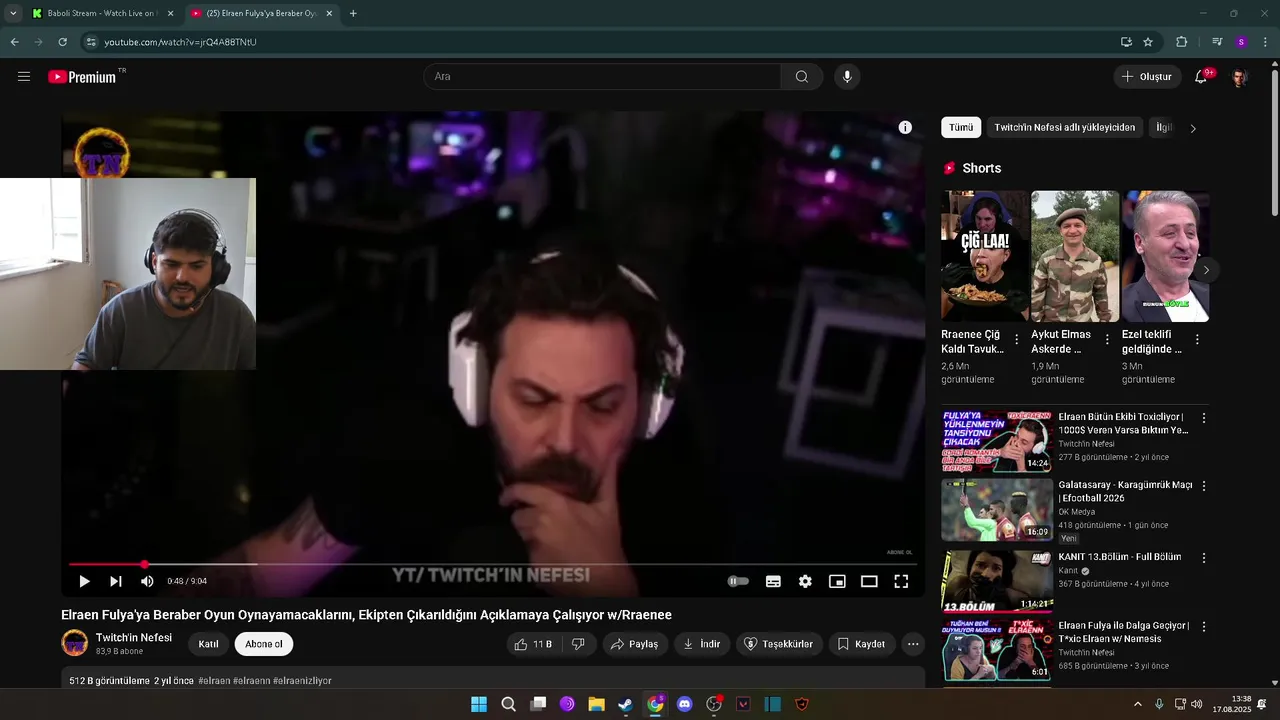Click the search magnifier button
The height and width of the screenshot is (720, 1280).
tap(802, 77)
